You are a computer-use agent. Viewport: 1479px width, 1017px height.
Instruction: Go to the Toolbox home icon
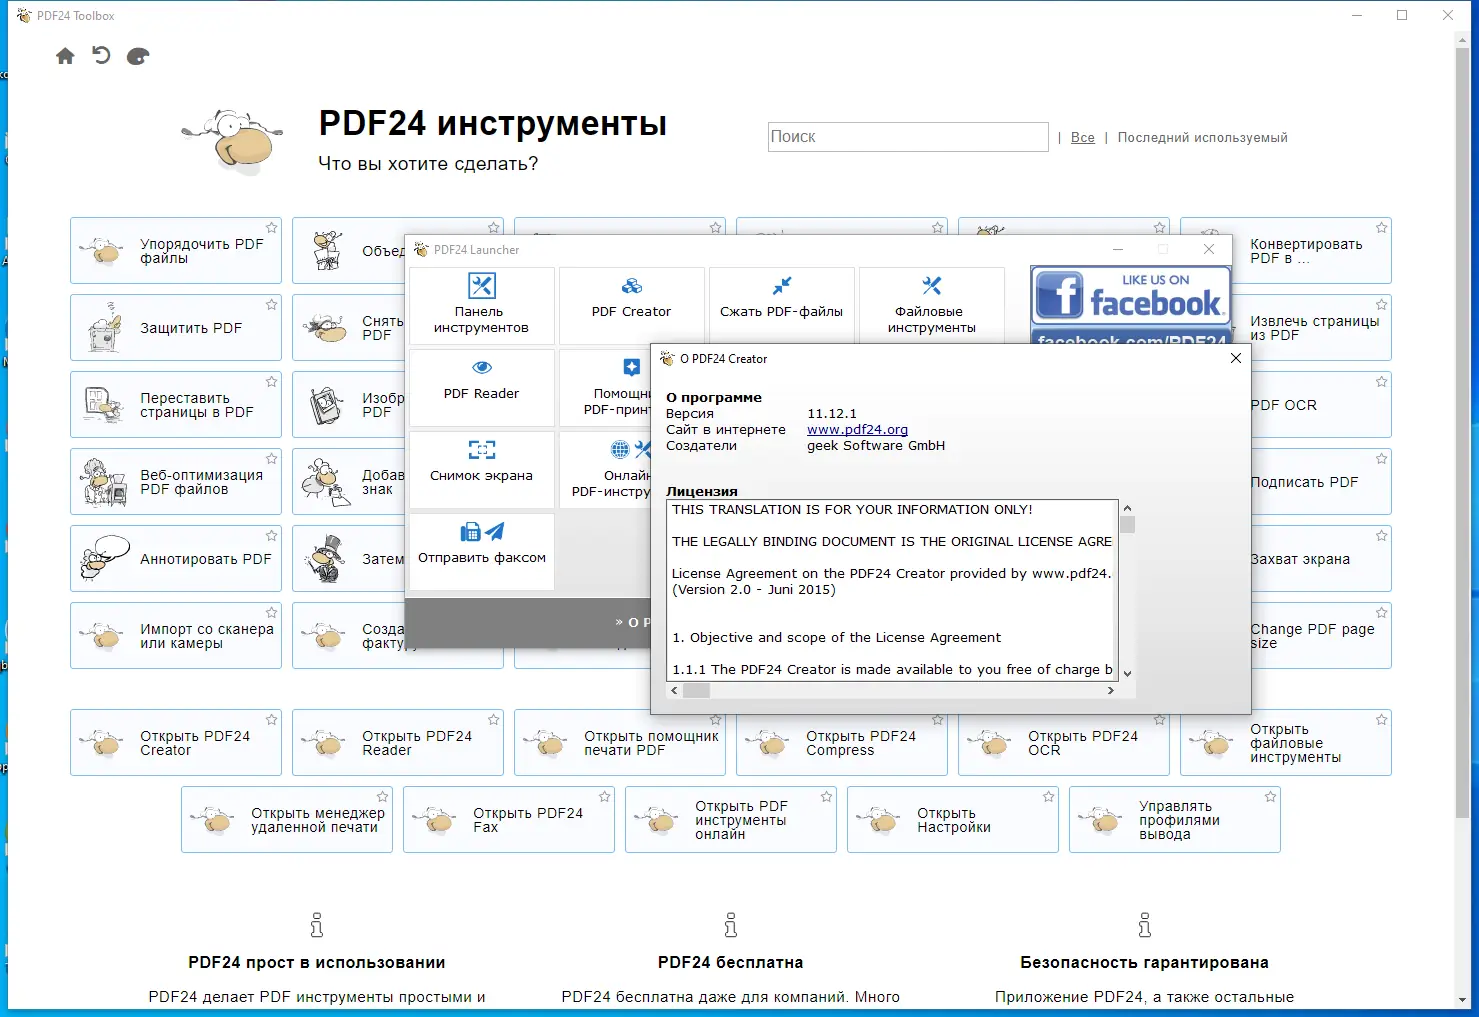65,56
